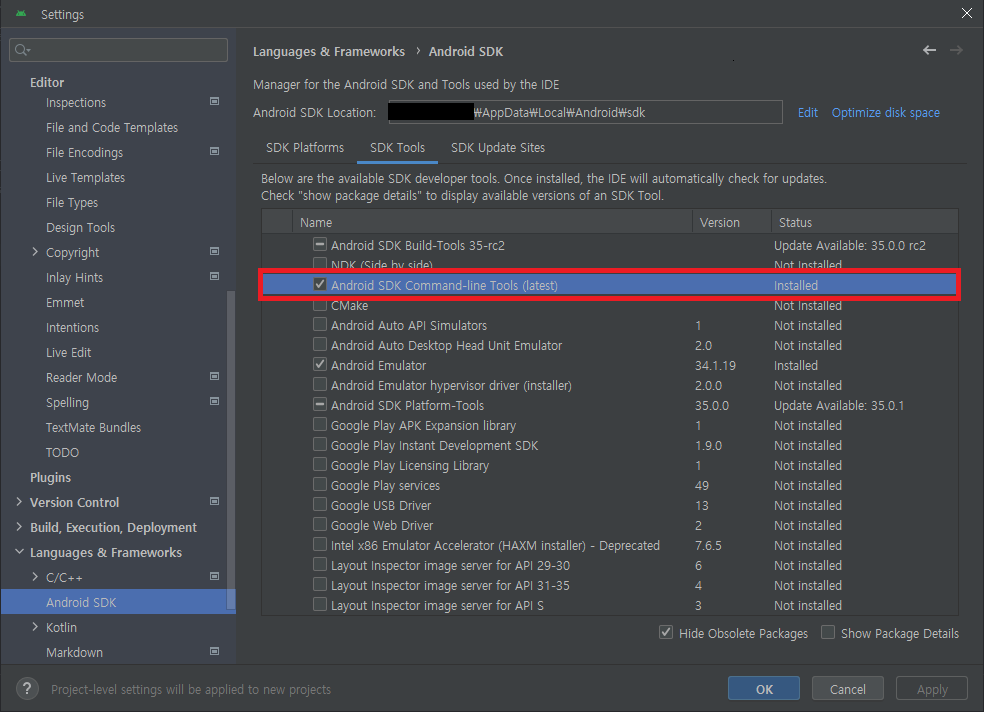Toggle Android SDK Platform-Tools checkbox
Image resolution: width=984 pixels, height=712 pixels.
point(320,405)
